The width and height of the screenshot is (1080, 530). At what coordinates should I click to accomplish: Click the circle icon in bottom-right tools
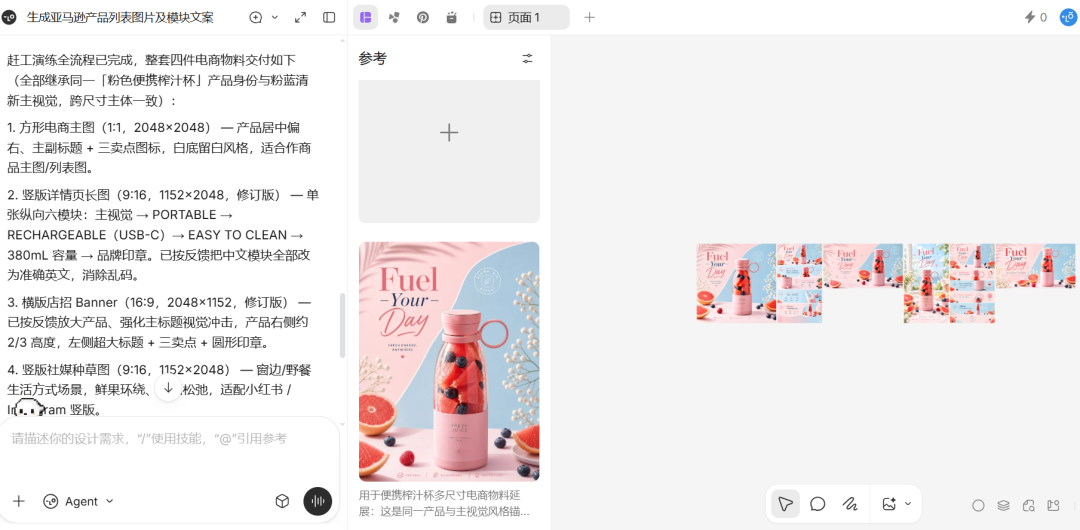click(x=978, y=506)
